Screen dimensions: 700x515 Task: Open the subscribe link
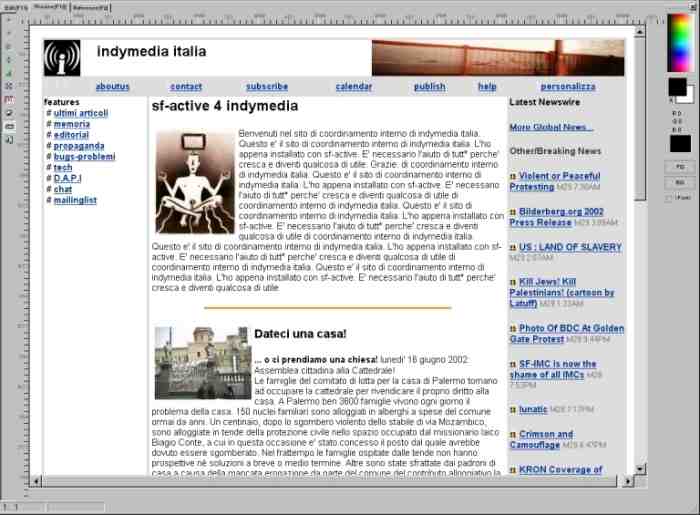(x=267, y=87)
